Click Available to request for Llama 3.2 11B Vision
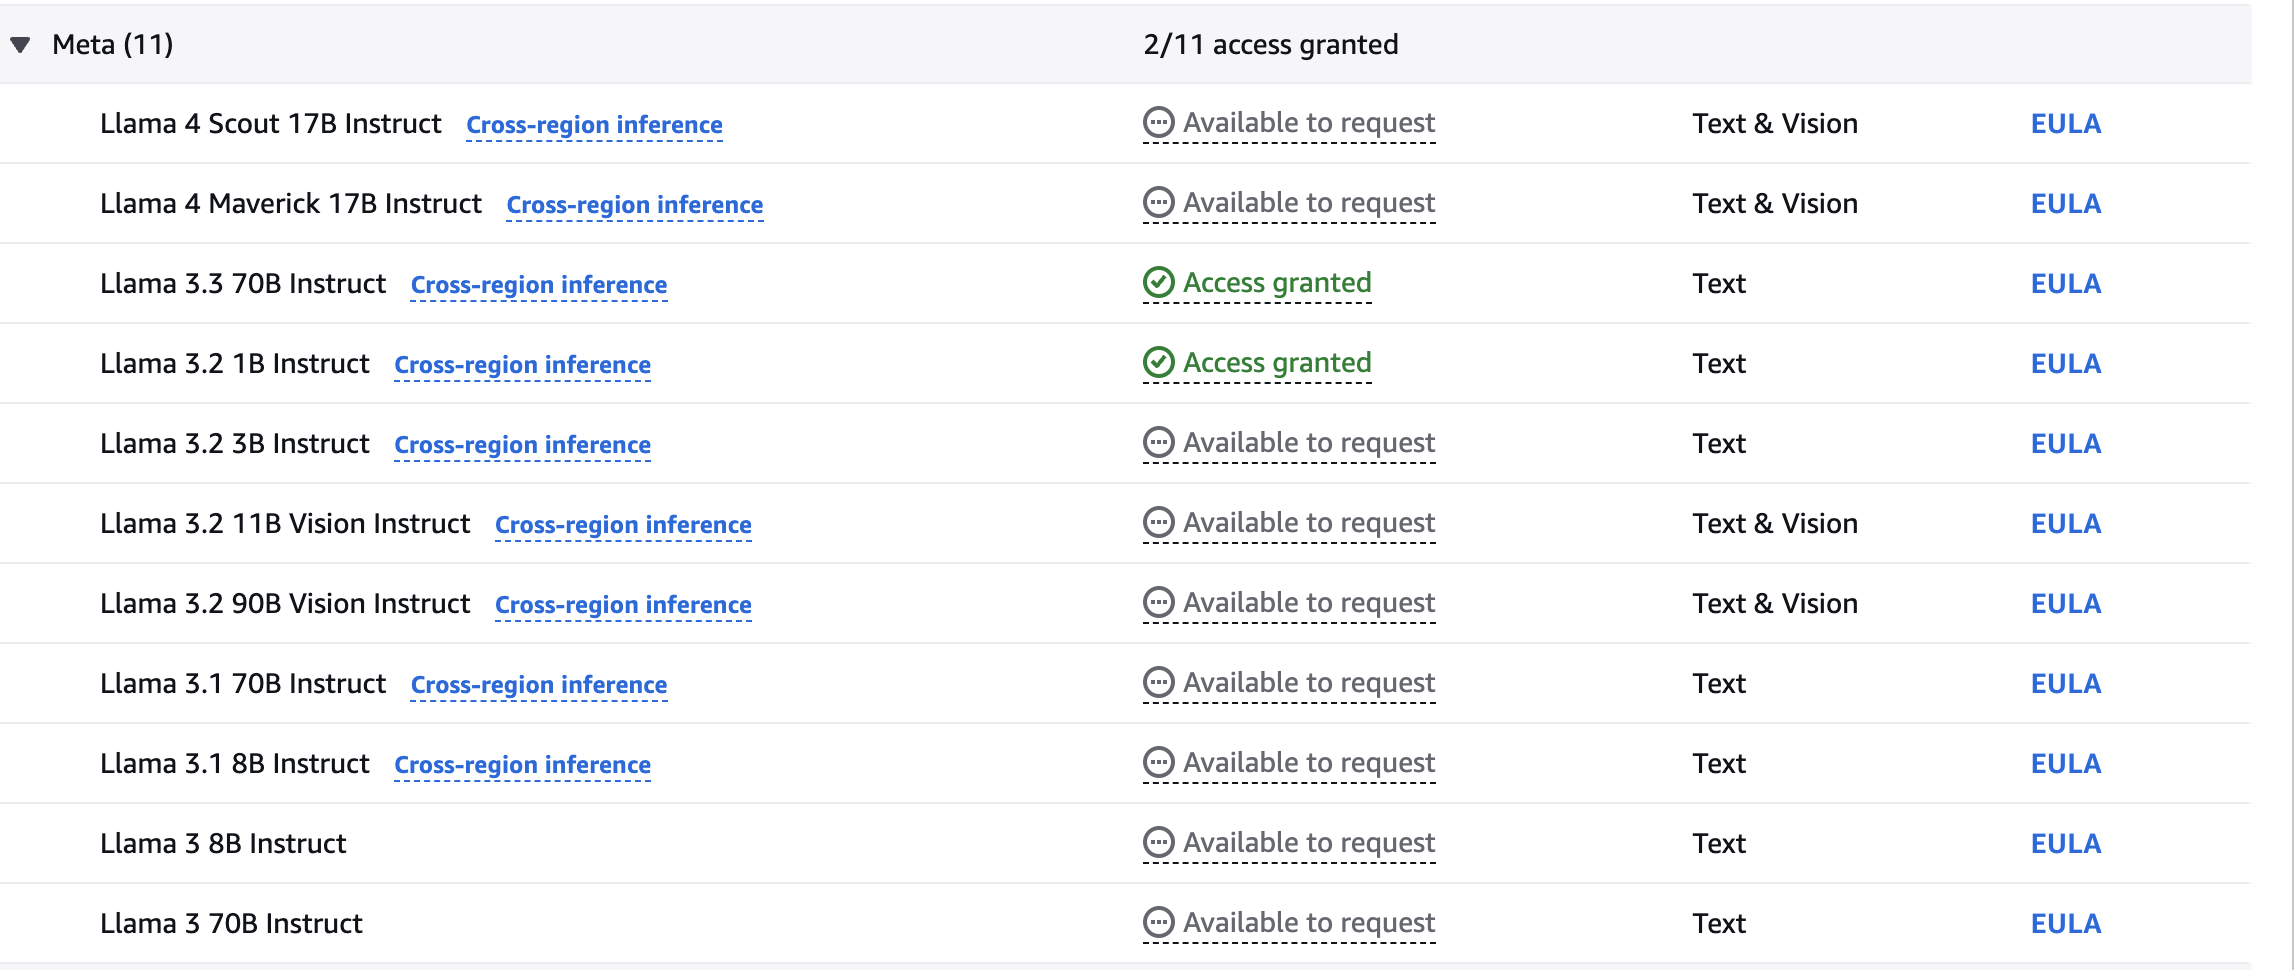This screenshot has height=970, width=2294. [1309, 523]
